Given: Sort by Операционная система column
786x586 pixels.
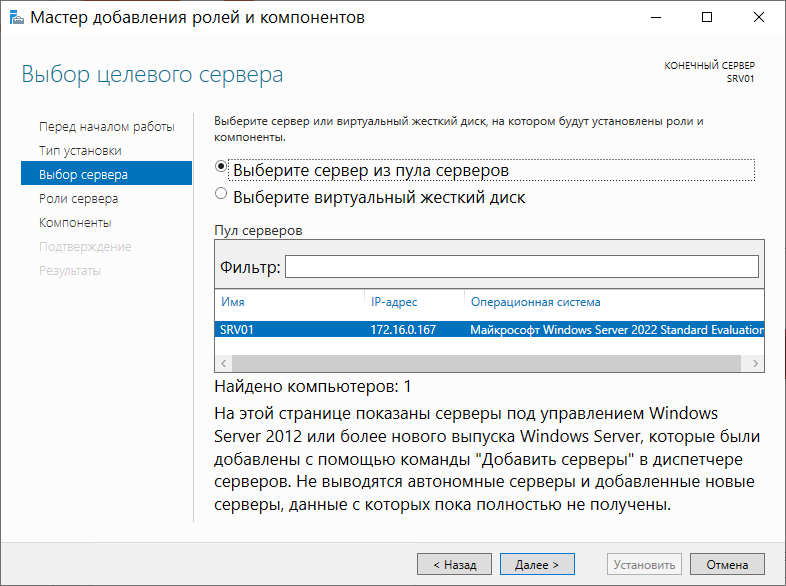Looking at the screenshot, I should pyautogui.click(x=535, y=302).
